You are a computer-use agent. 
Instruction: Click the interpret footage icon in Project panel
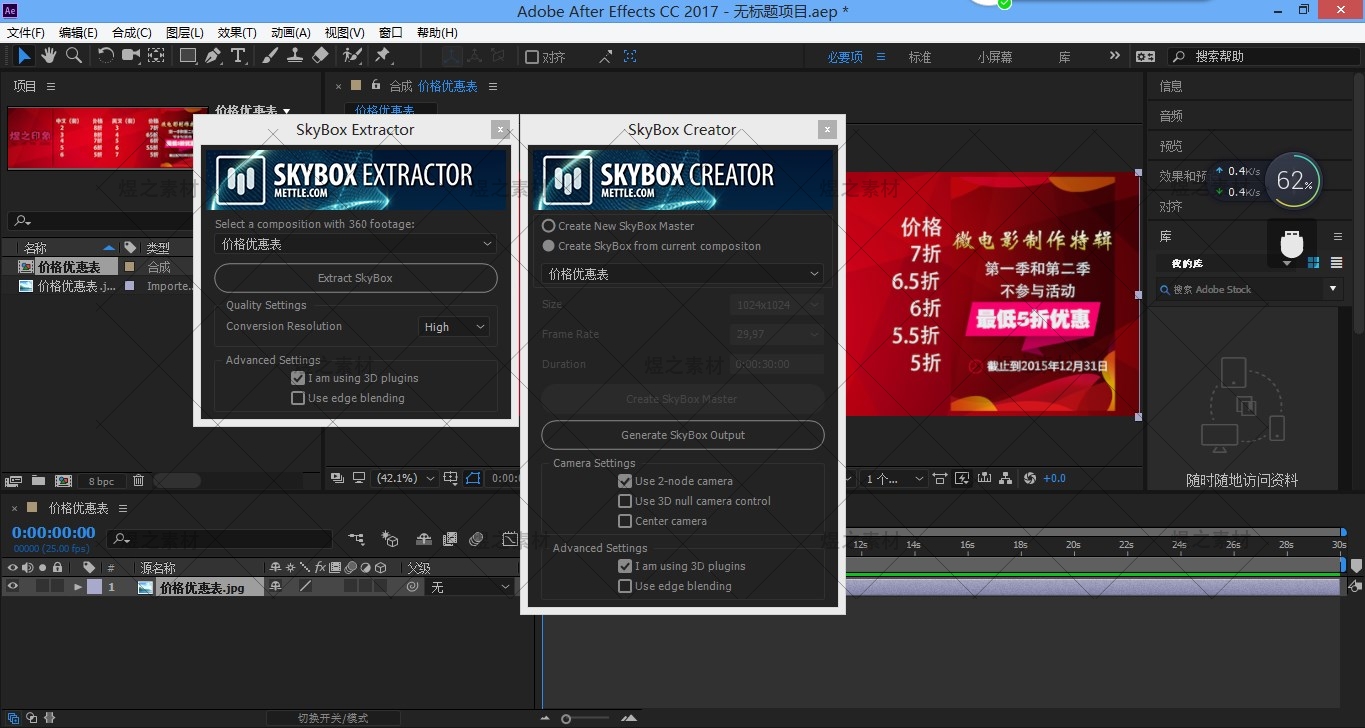coord(14,481)
